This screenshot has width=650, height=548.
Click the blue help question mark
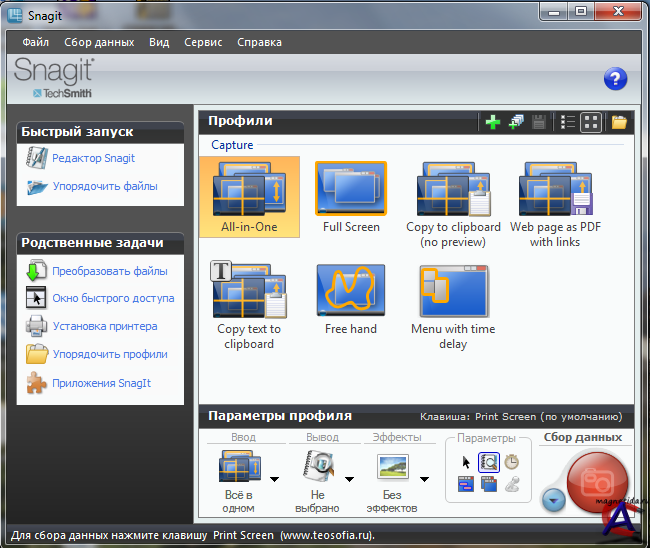[615, 79]
